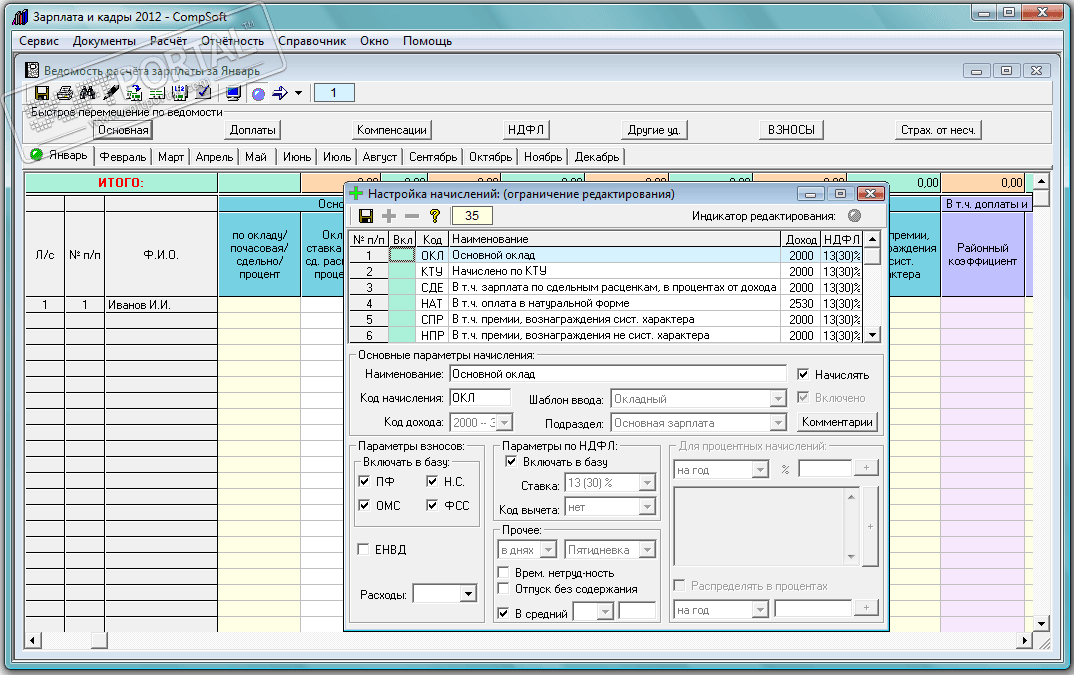The width and height of the screenshot is (1074, 675).
Task: Open the Справочник menu
Action: tap(312, 40)
